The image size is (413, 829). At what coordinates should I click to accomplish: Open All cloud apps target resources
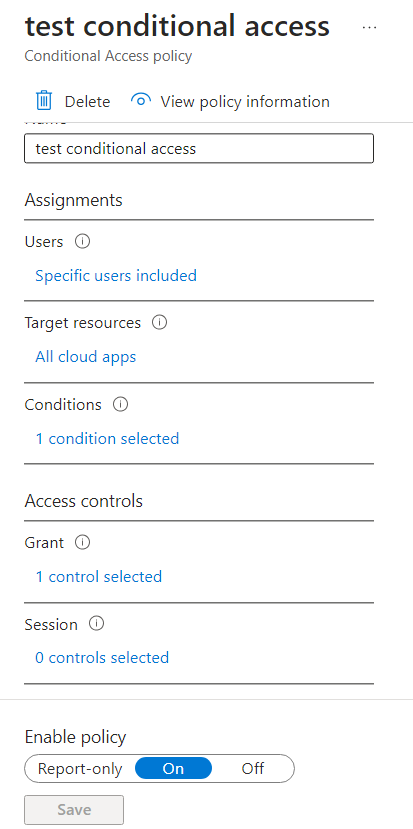click(86, 357)
